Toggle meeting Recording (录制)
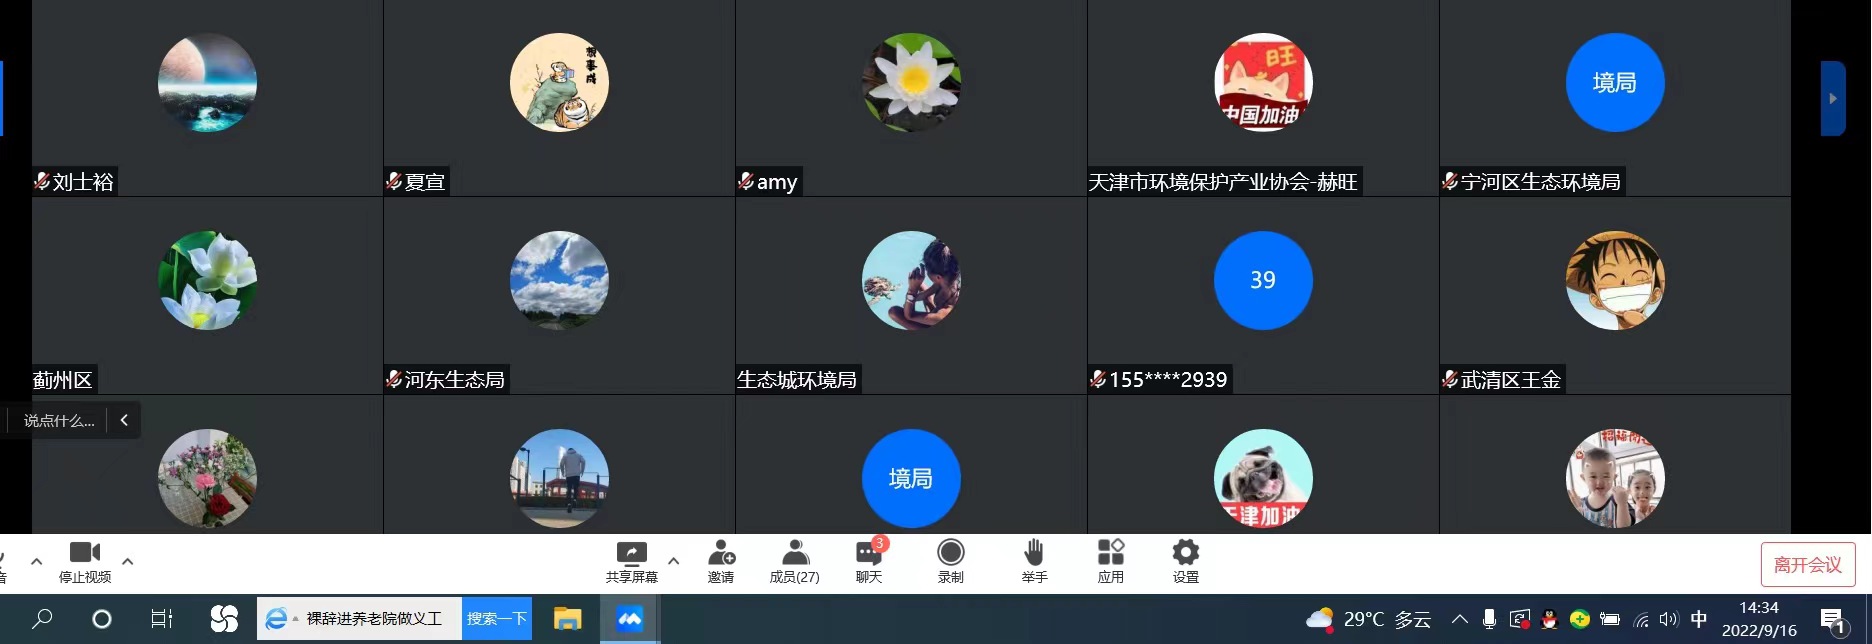The height and width of the screenshot is (644, 1872). pyautogui.click(x=950, y=562)
